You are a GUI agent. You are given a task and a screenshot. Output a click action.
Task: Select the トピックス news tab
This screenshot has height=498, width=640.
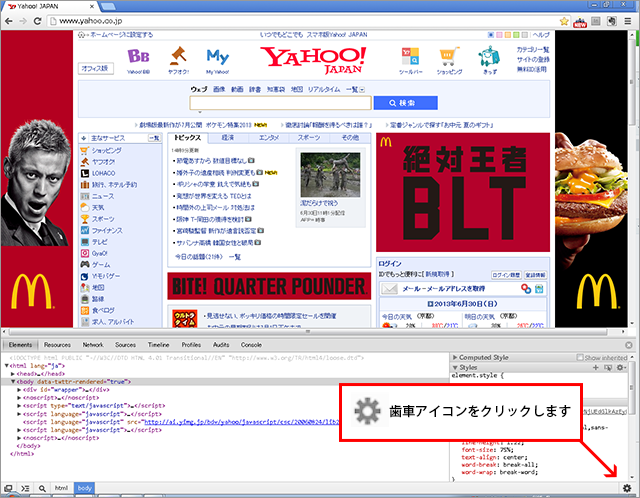coord(188,138)
